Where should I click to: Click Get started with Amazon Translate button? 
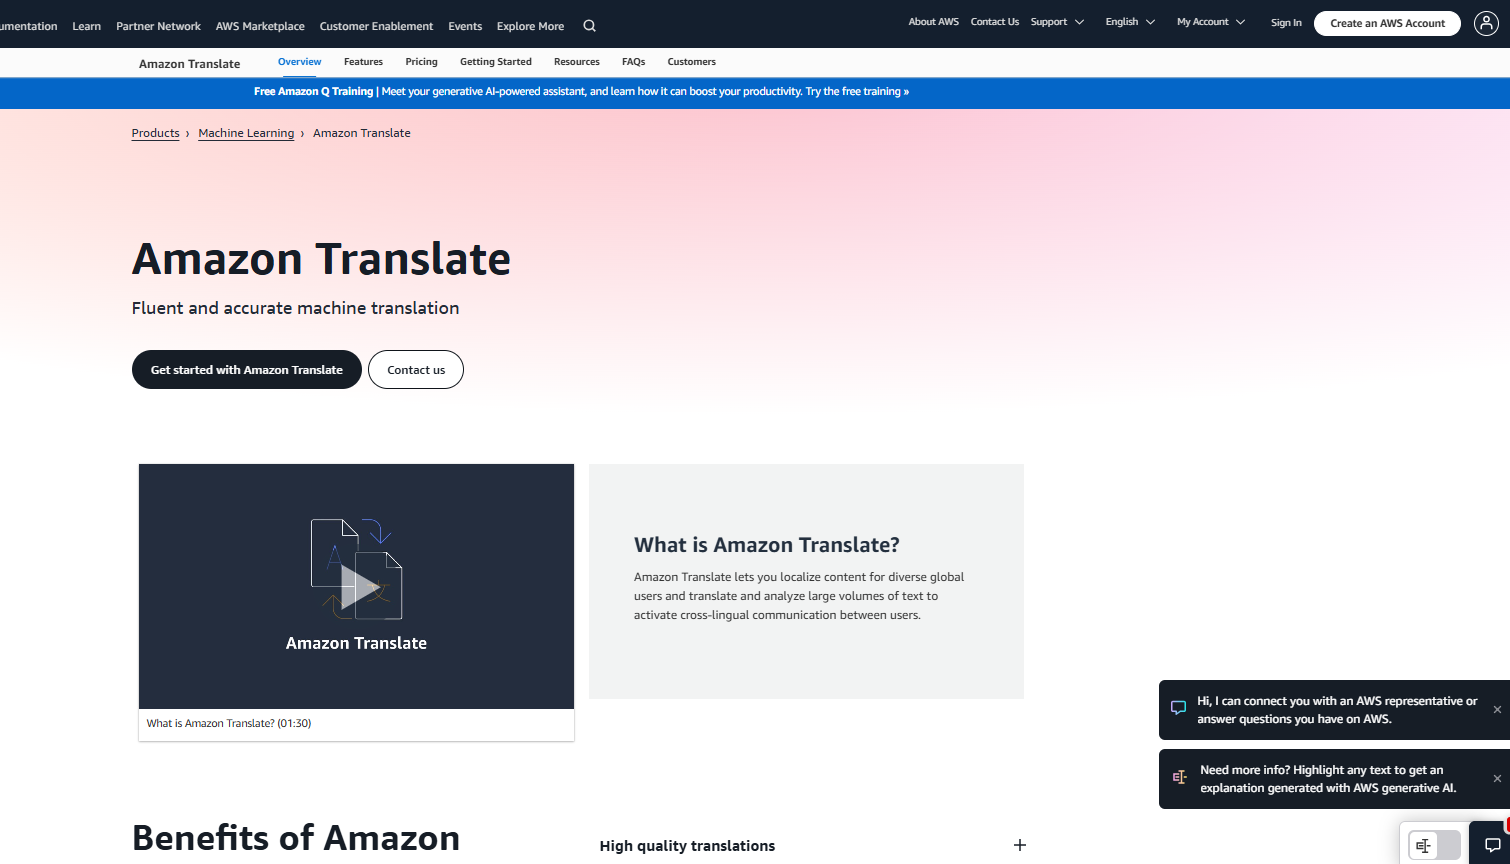tap(247, 370)
